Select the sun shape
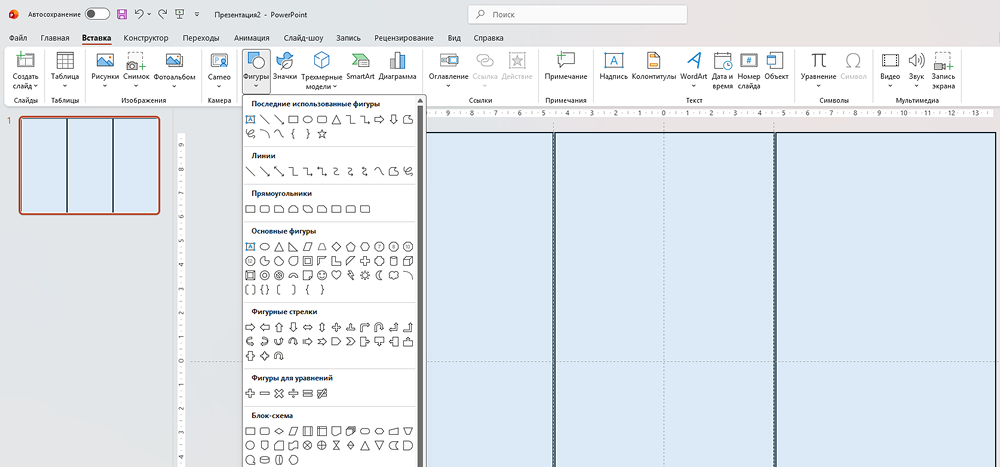Viewport: 1000px width, 467px height. click(x=365, y=276)
